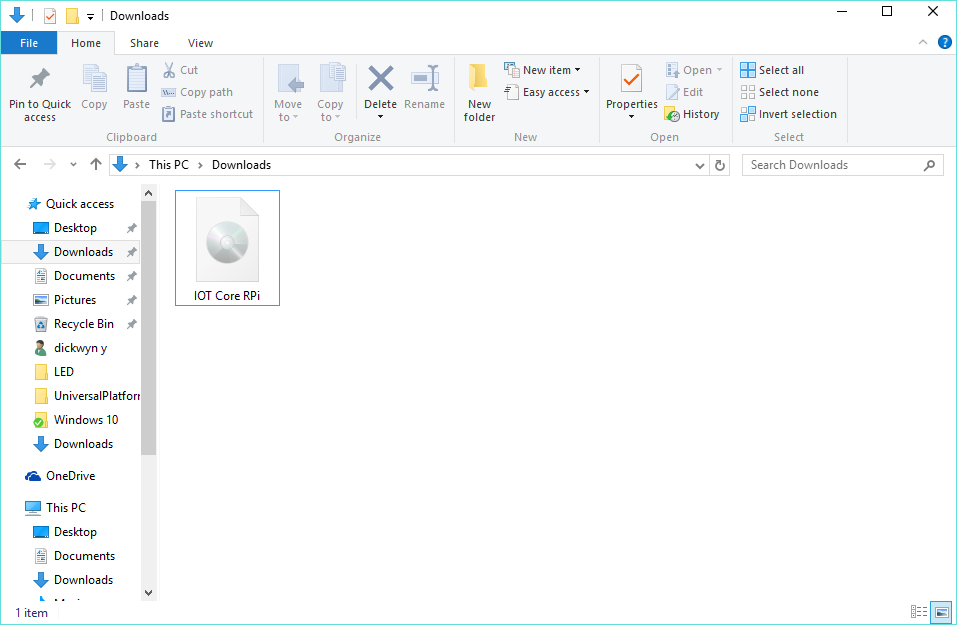Click Paste shortcut

207,114
